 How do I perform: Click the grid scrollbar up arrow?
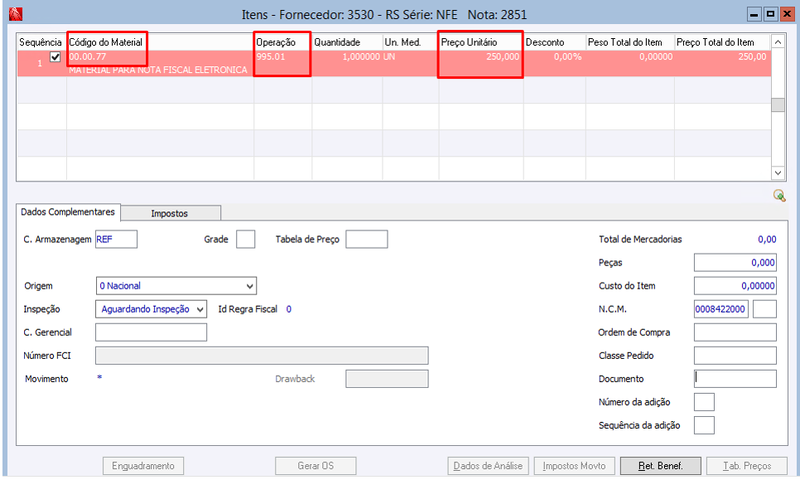[x=778, y=42]
